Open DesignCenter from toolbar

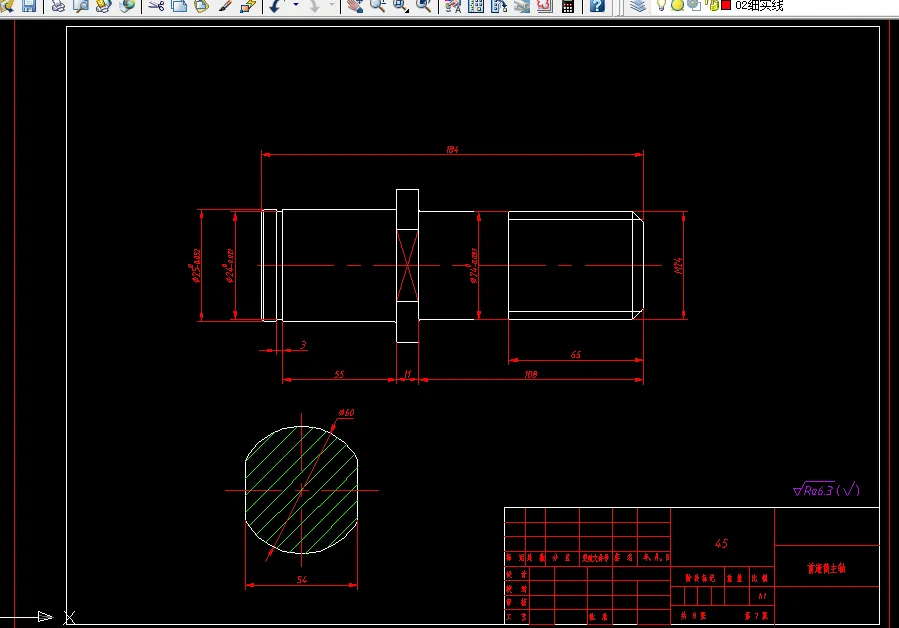pyautogui.click(x=476, y=6)
